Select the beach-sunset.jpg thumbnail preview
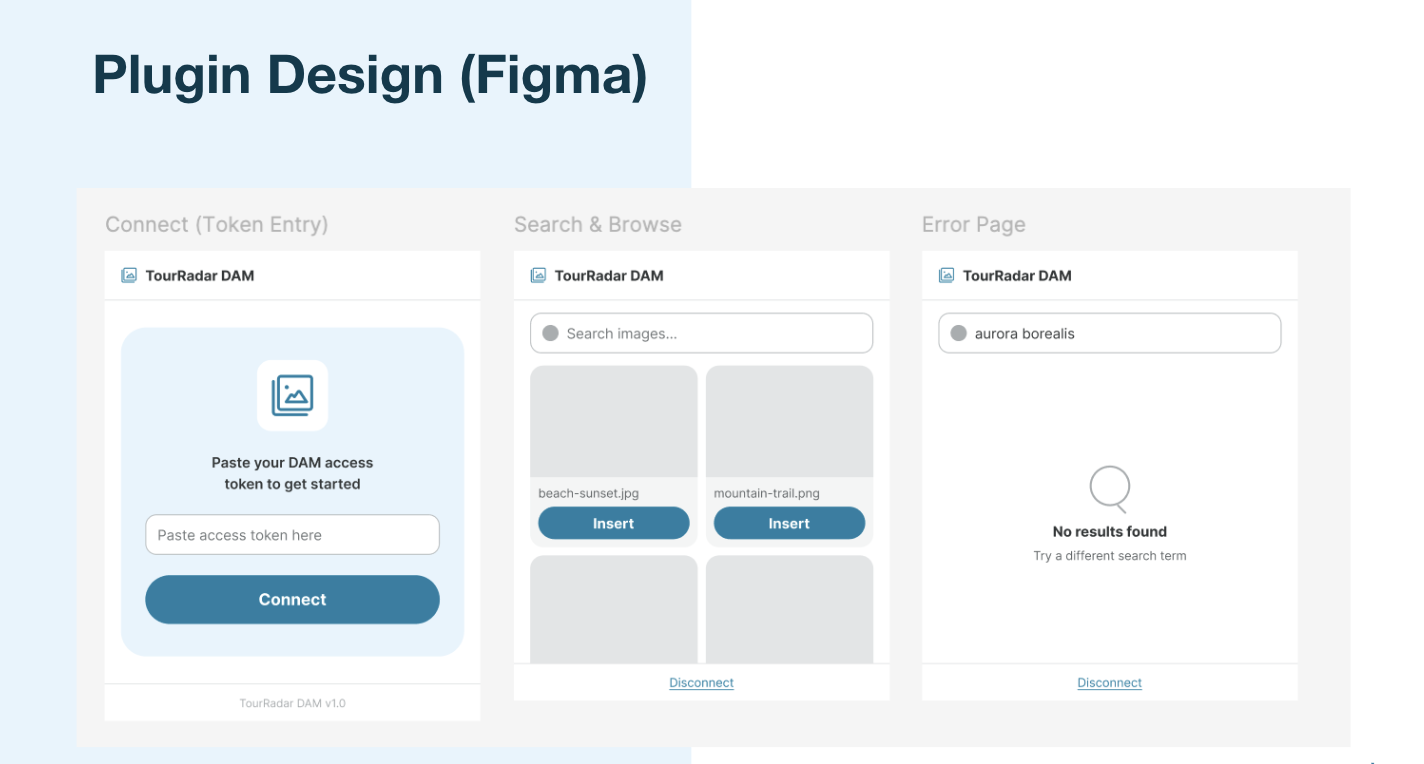This screenshot has width=1424, height=764. coord(614,421)
